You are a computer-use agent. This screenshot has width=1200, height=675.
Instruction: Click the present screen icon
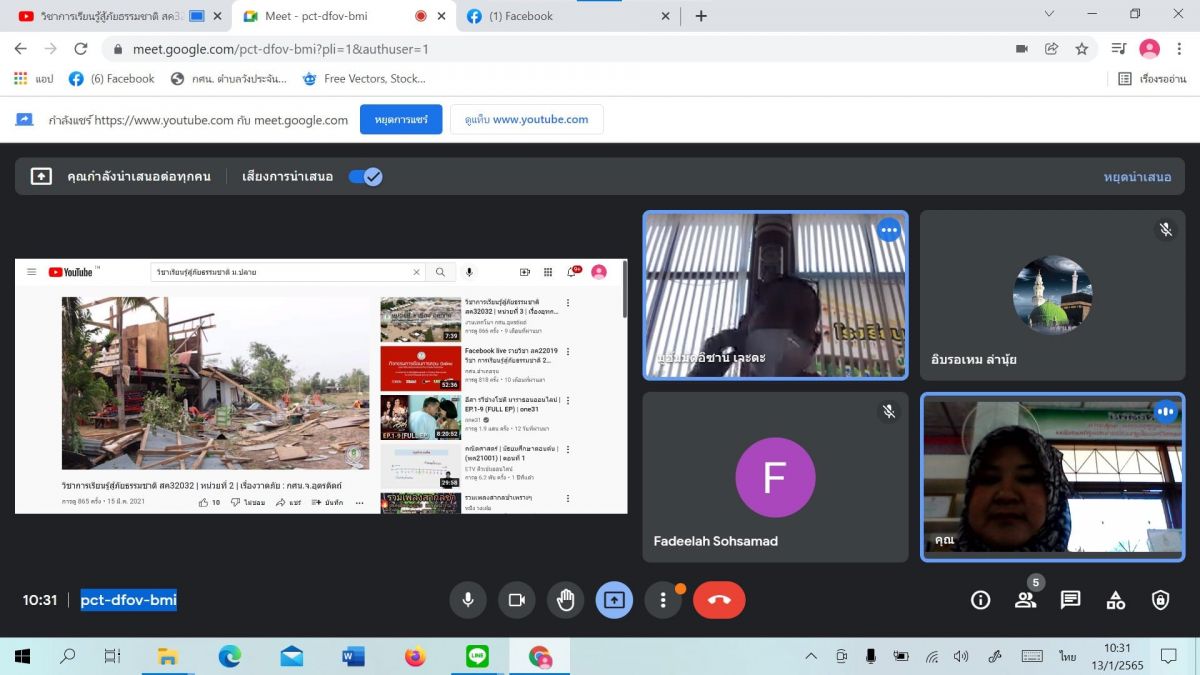coord(614,600)
